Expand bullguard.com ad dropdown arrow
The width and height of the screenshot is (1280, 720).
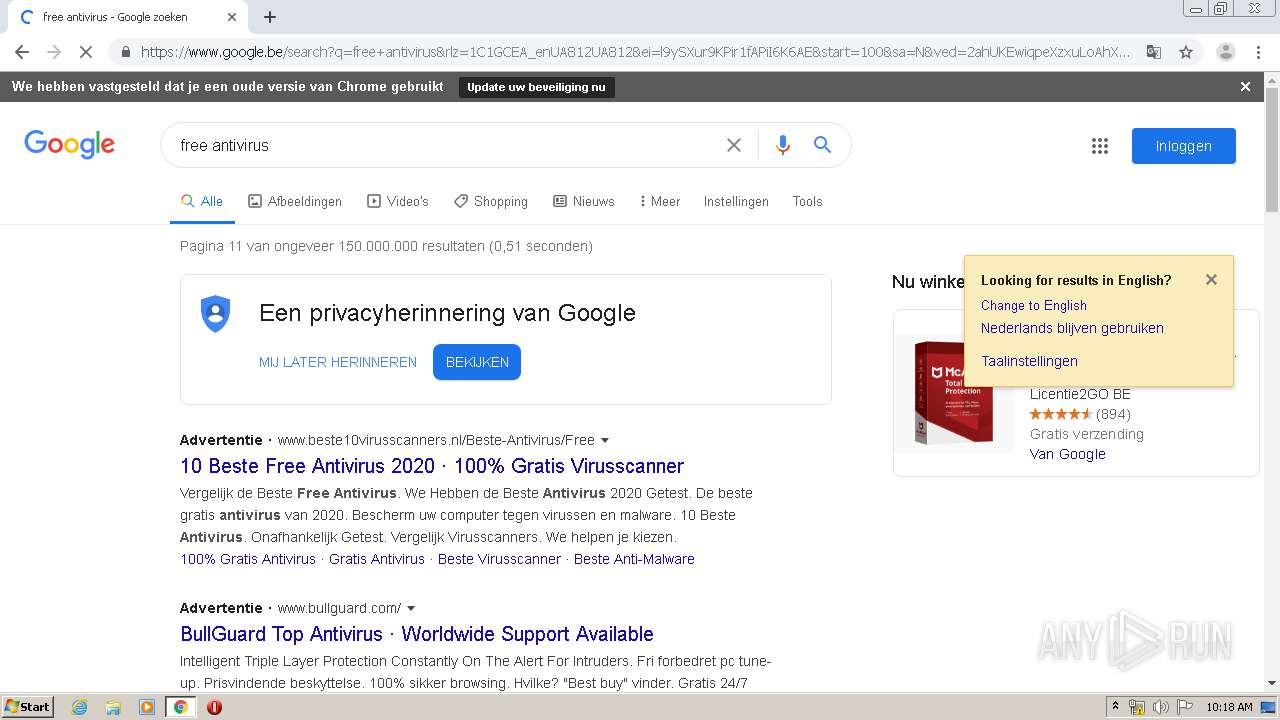[411, 608]
